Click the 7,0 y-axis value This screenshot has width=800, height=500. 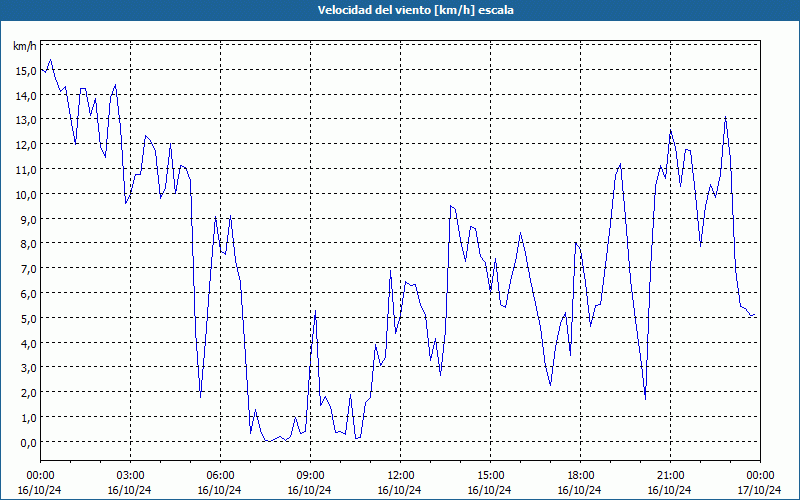29,269
